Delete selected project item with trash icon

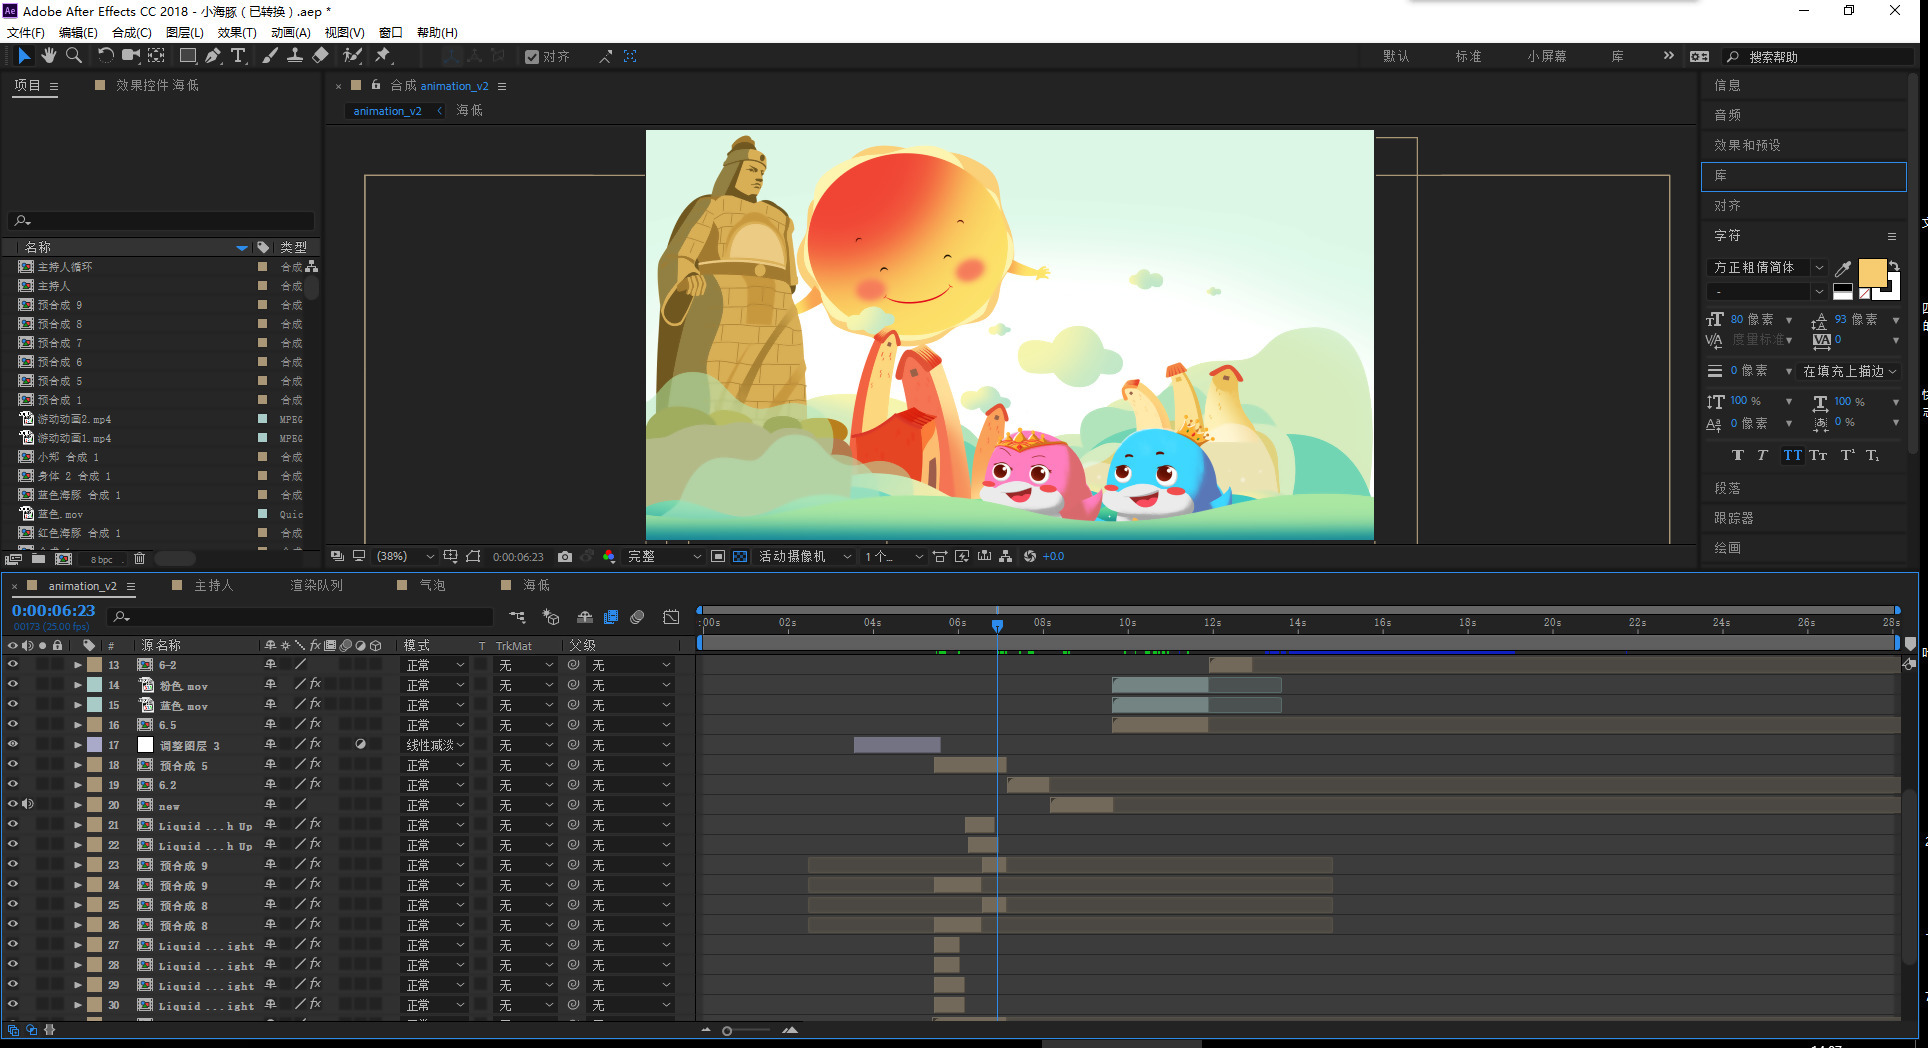(139, 559)
